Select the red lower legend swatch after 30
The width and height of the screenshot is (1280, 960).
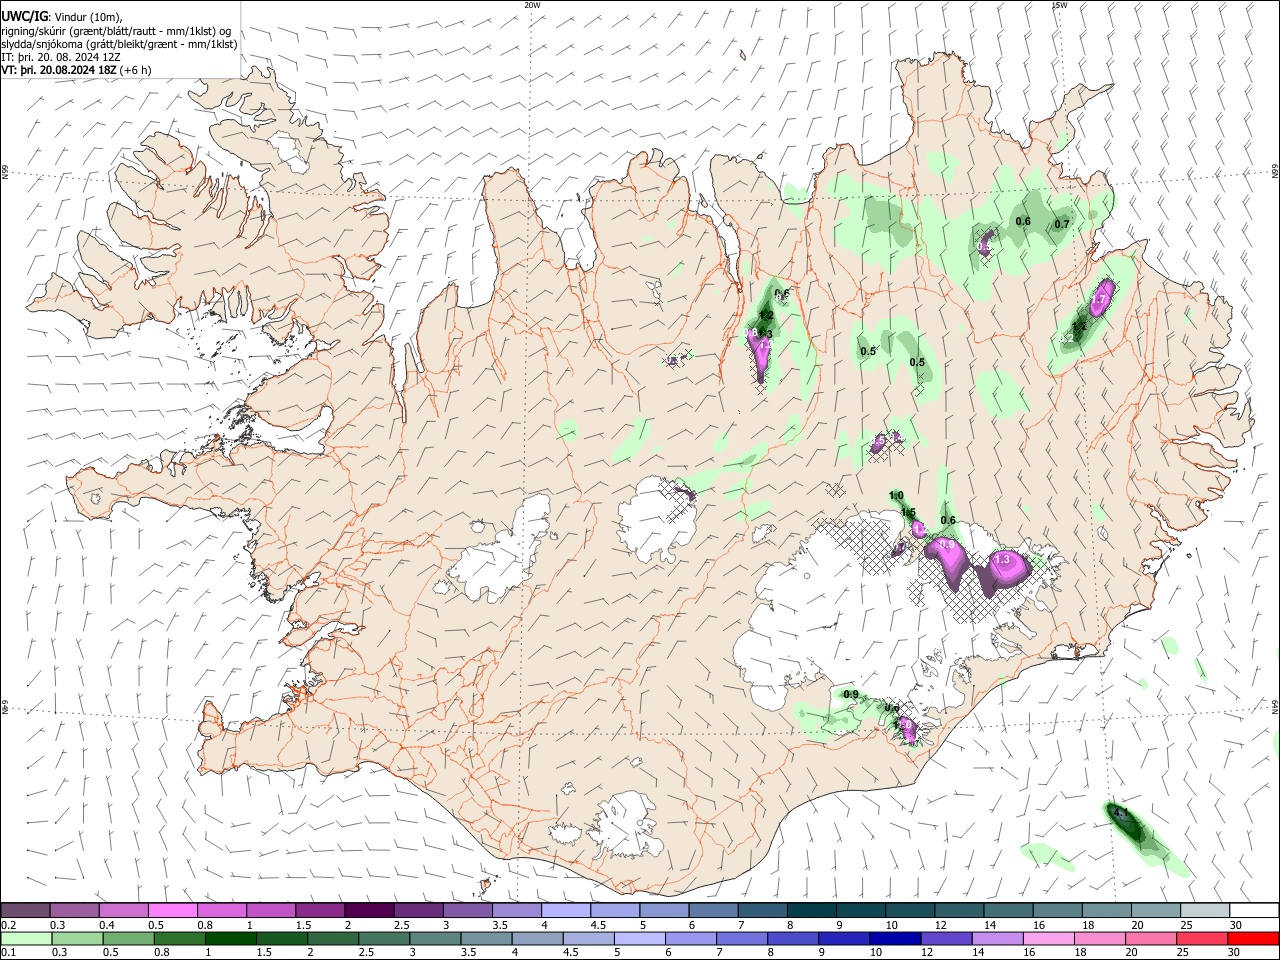point(1252,939)
